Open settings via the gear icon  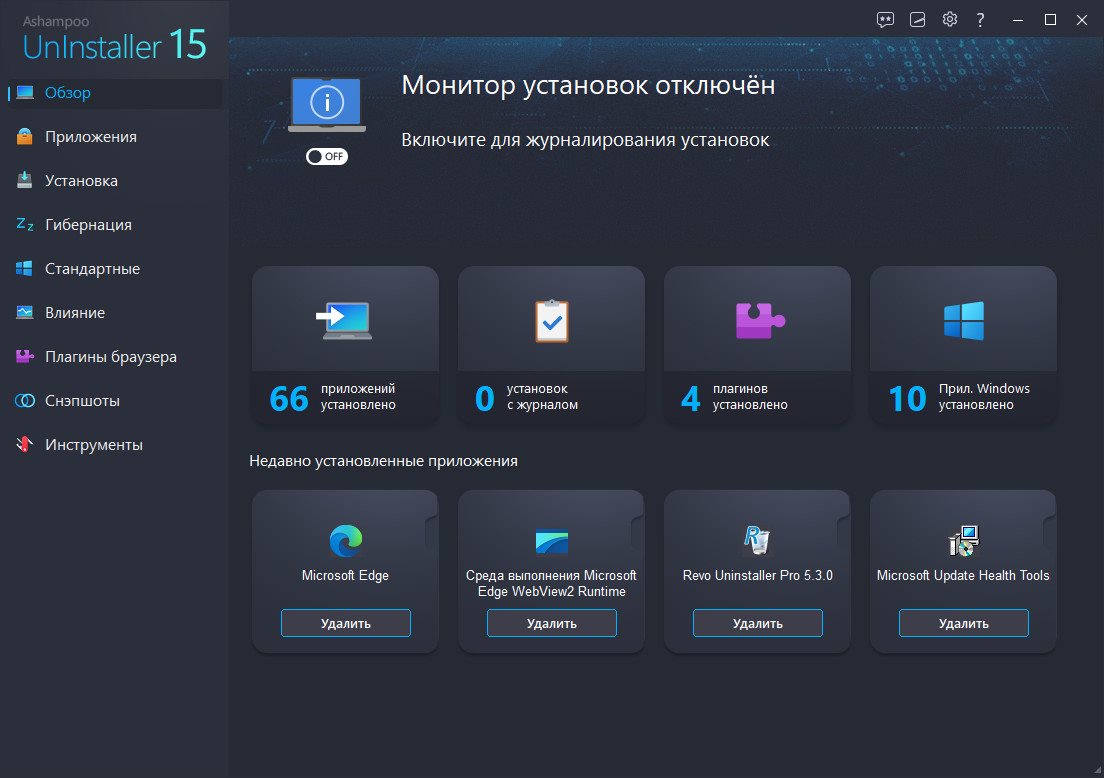[950, 19]
